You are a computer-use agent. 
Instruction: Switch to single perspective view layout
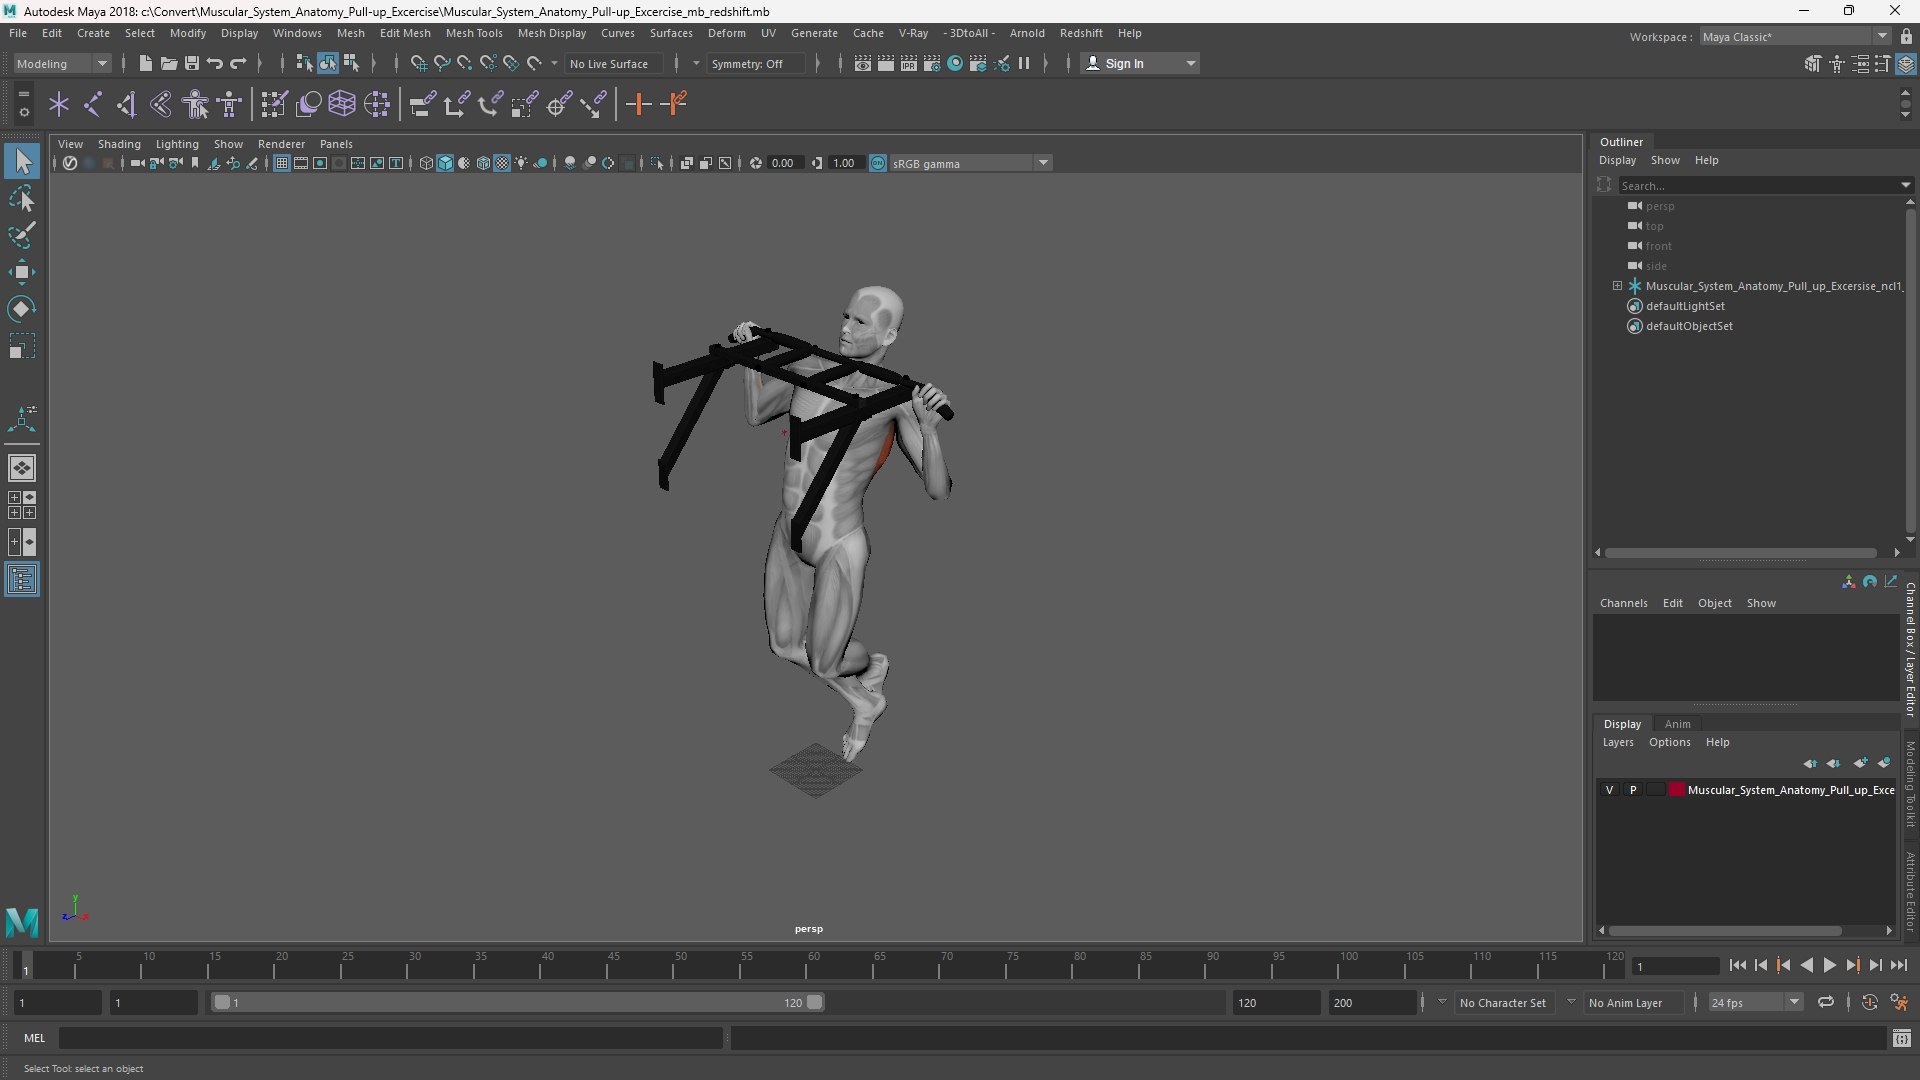[22, 468]
